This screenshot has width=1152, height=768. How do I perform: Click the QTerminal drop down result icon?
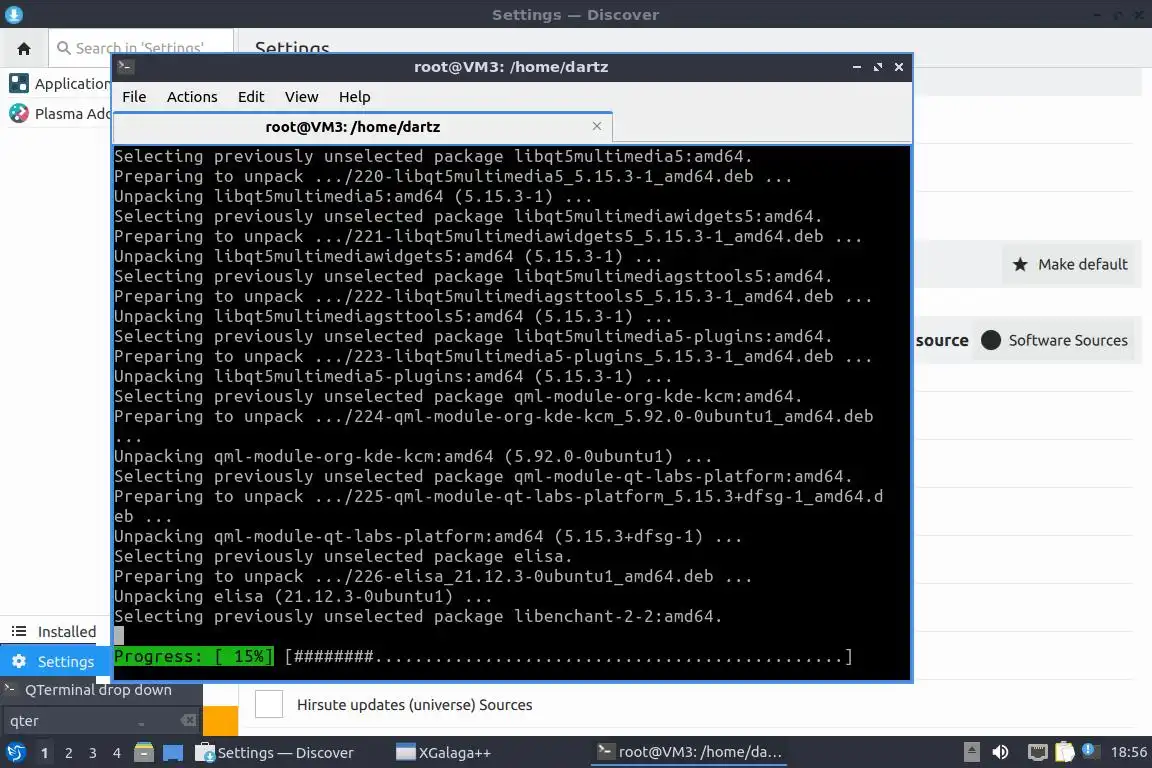coord(10,689)
